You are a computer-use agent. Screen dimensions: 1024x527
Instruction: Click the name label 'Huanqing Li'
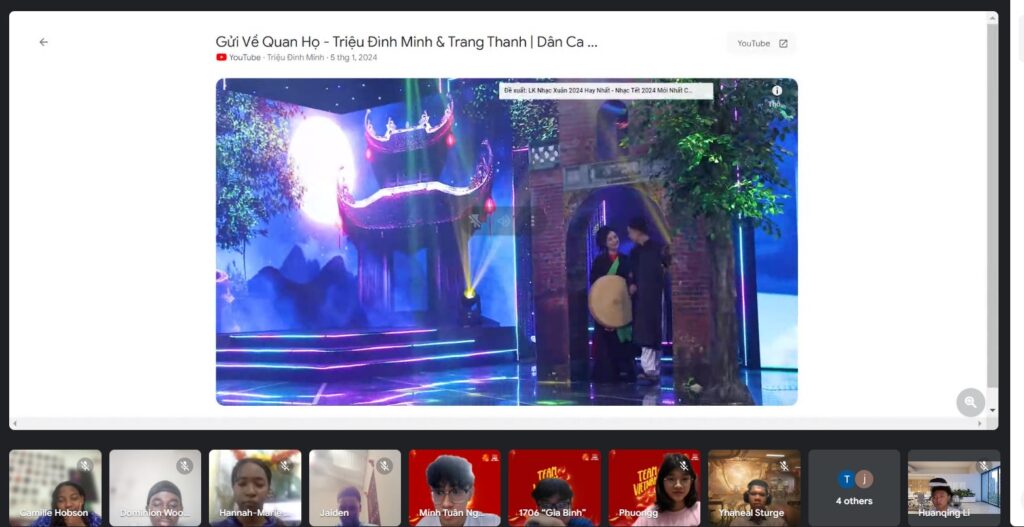click(x=944, y=513)
